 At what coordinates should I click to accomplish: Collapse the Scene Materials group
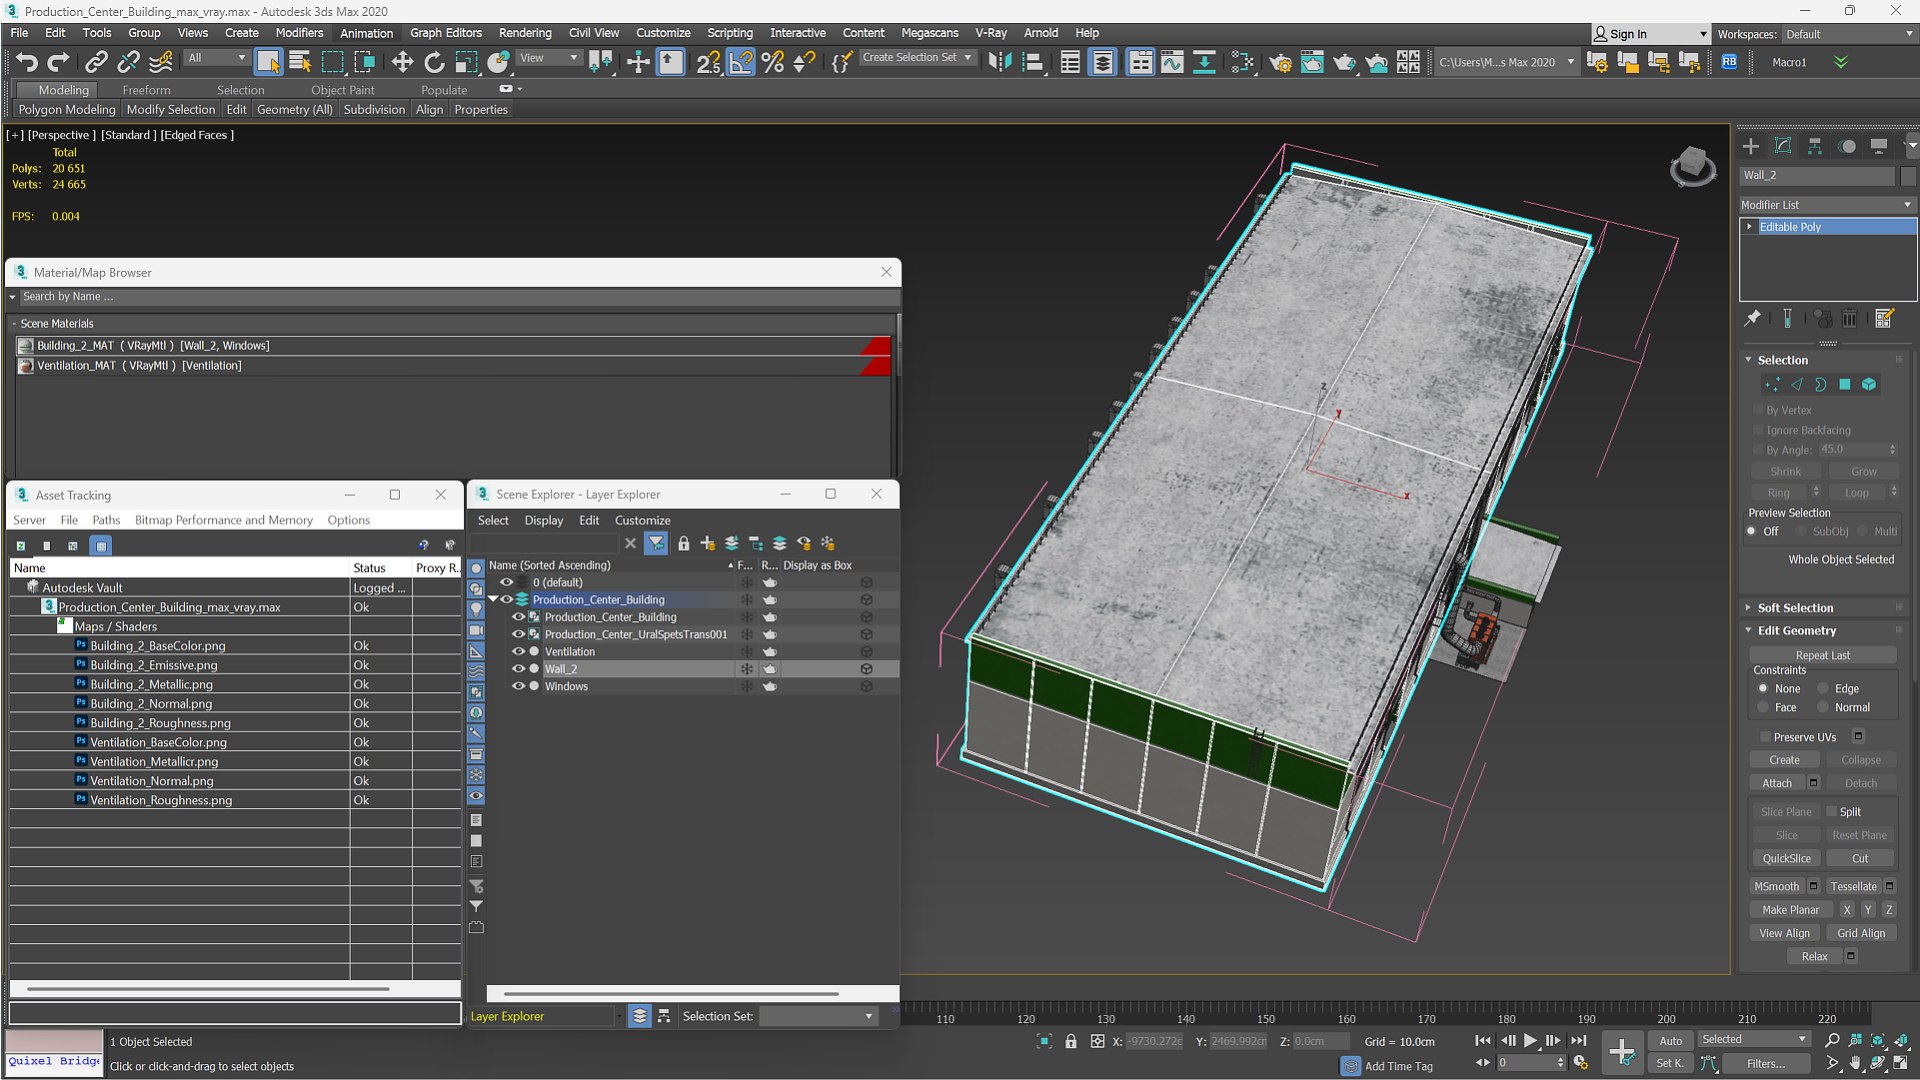15,324
